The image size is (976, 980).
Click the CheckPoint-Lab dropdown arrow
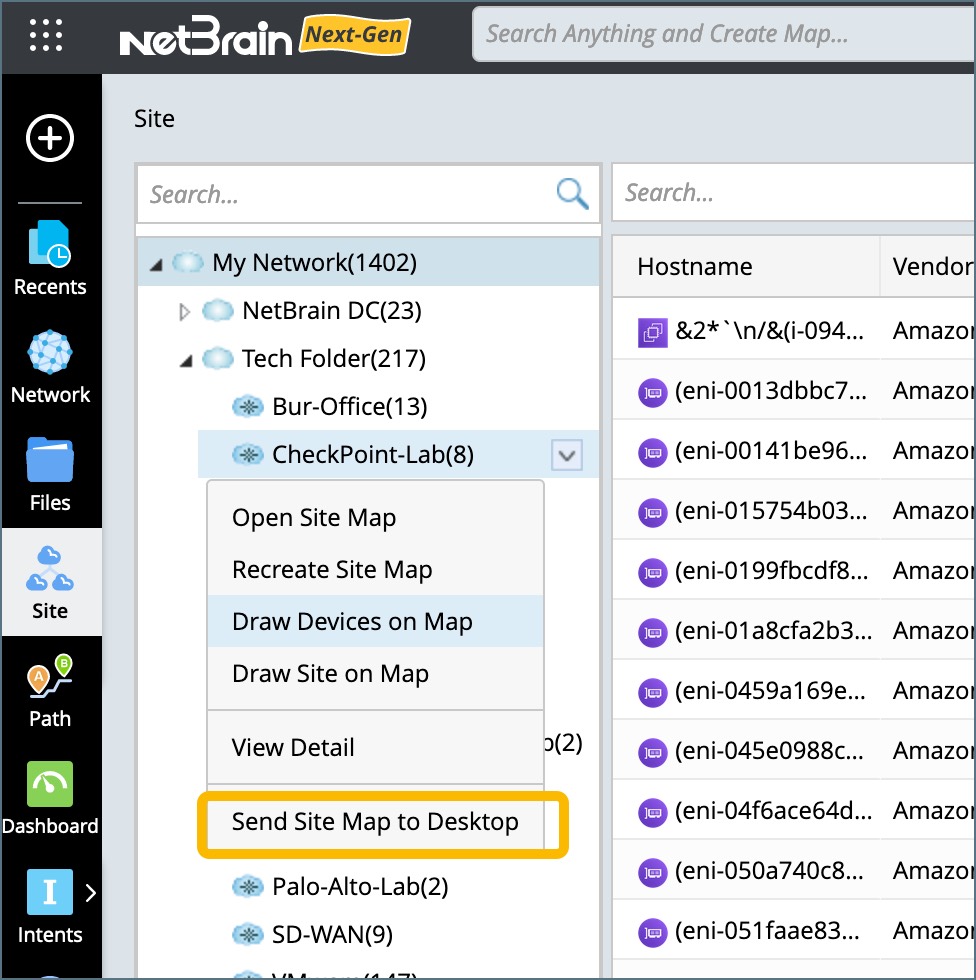pyautogui.click(x=567, y=456)
